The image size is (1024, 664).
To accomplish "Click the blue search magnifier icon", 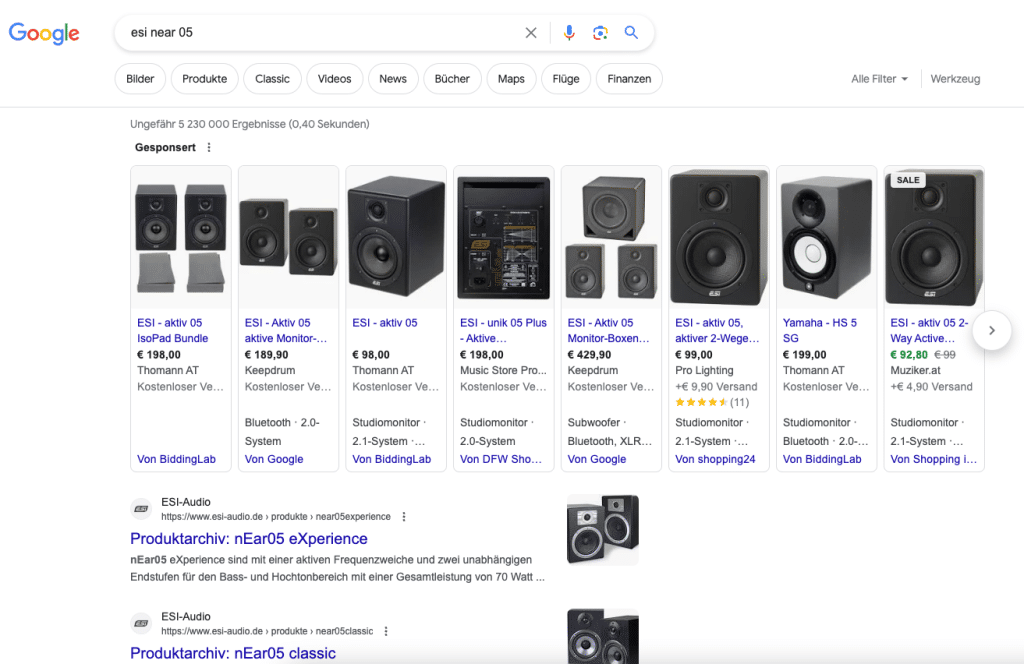I will click(631, 32).
